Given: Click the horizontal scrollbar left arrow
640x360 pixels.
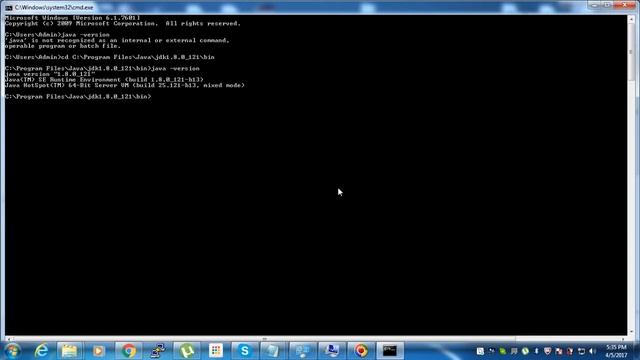Looking at the screenshot, I should [x=9, y=339].
